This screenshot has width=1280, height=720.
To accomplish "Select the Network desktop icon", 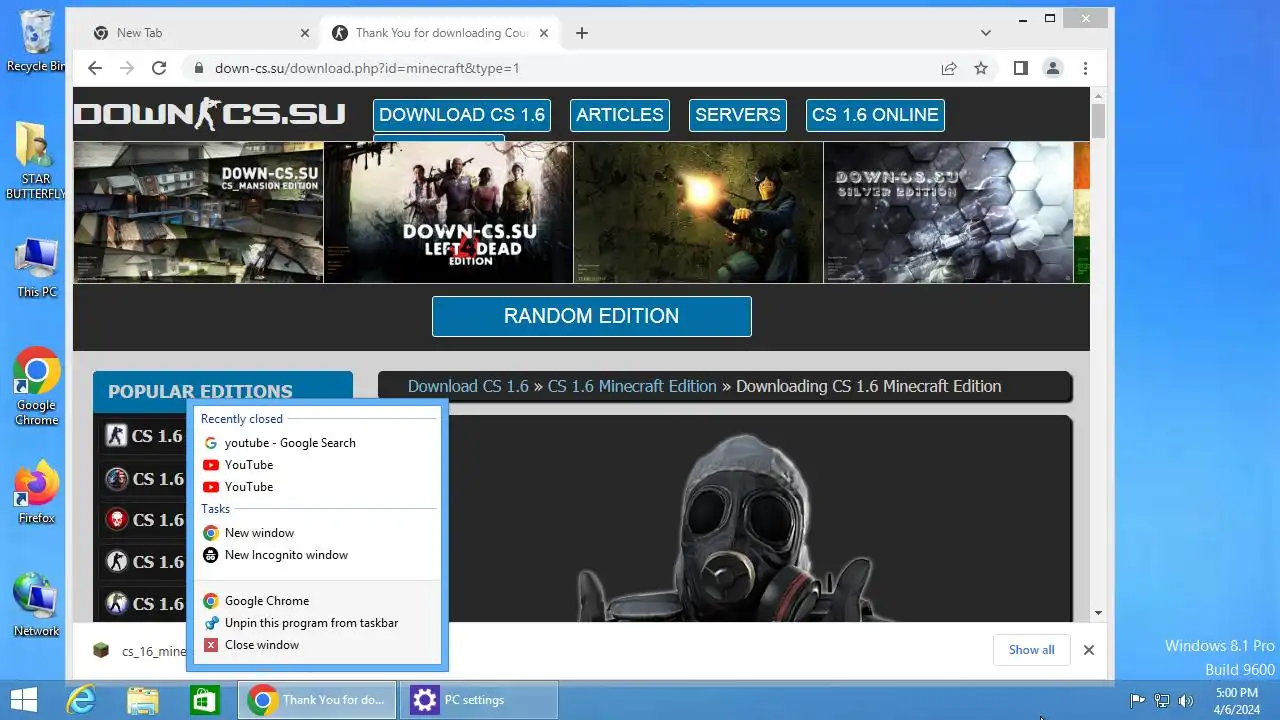I will 36,605.
